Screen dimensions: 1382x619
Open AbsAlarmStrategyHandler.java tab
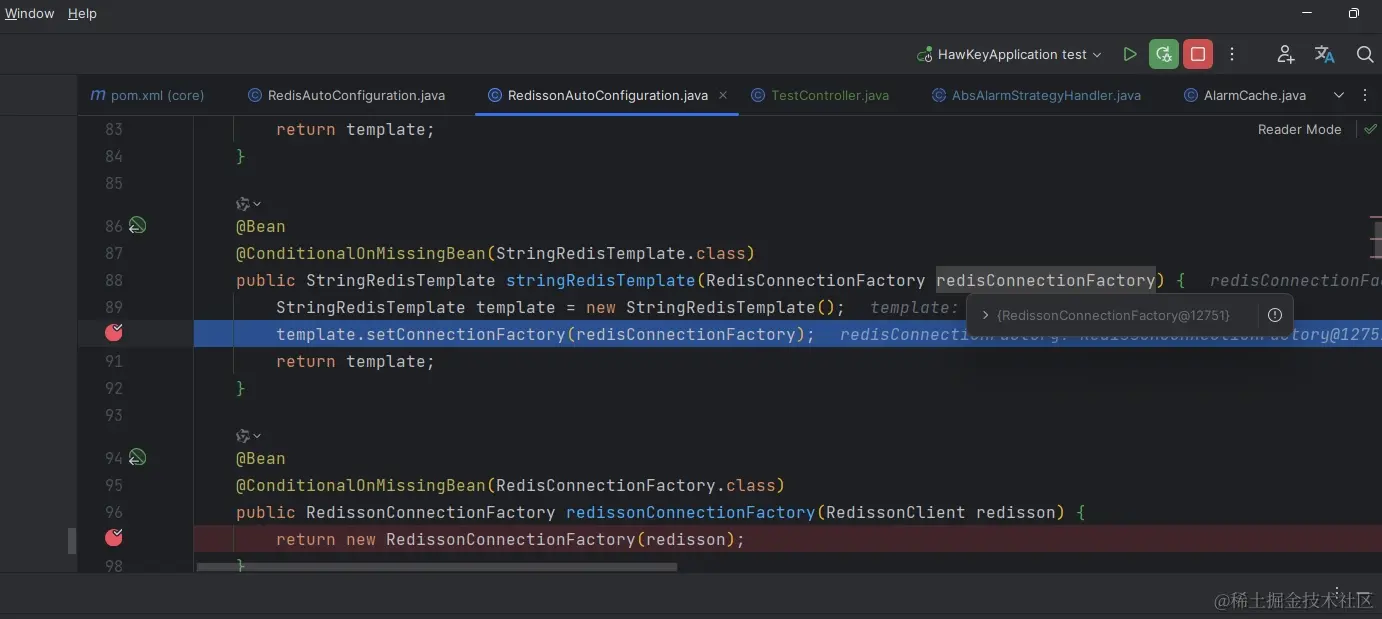point(1036,96)
